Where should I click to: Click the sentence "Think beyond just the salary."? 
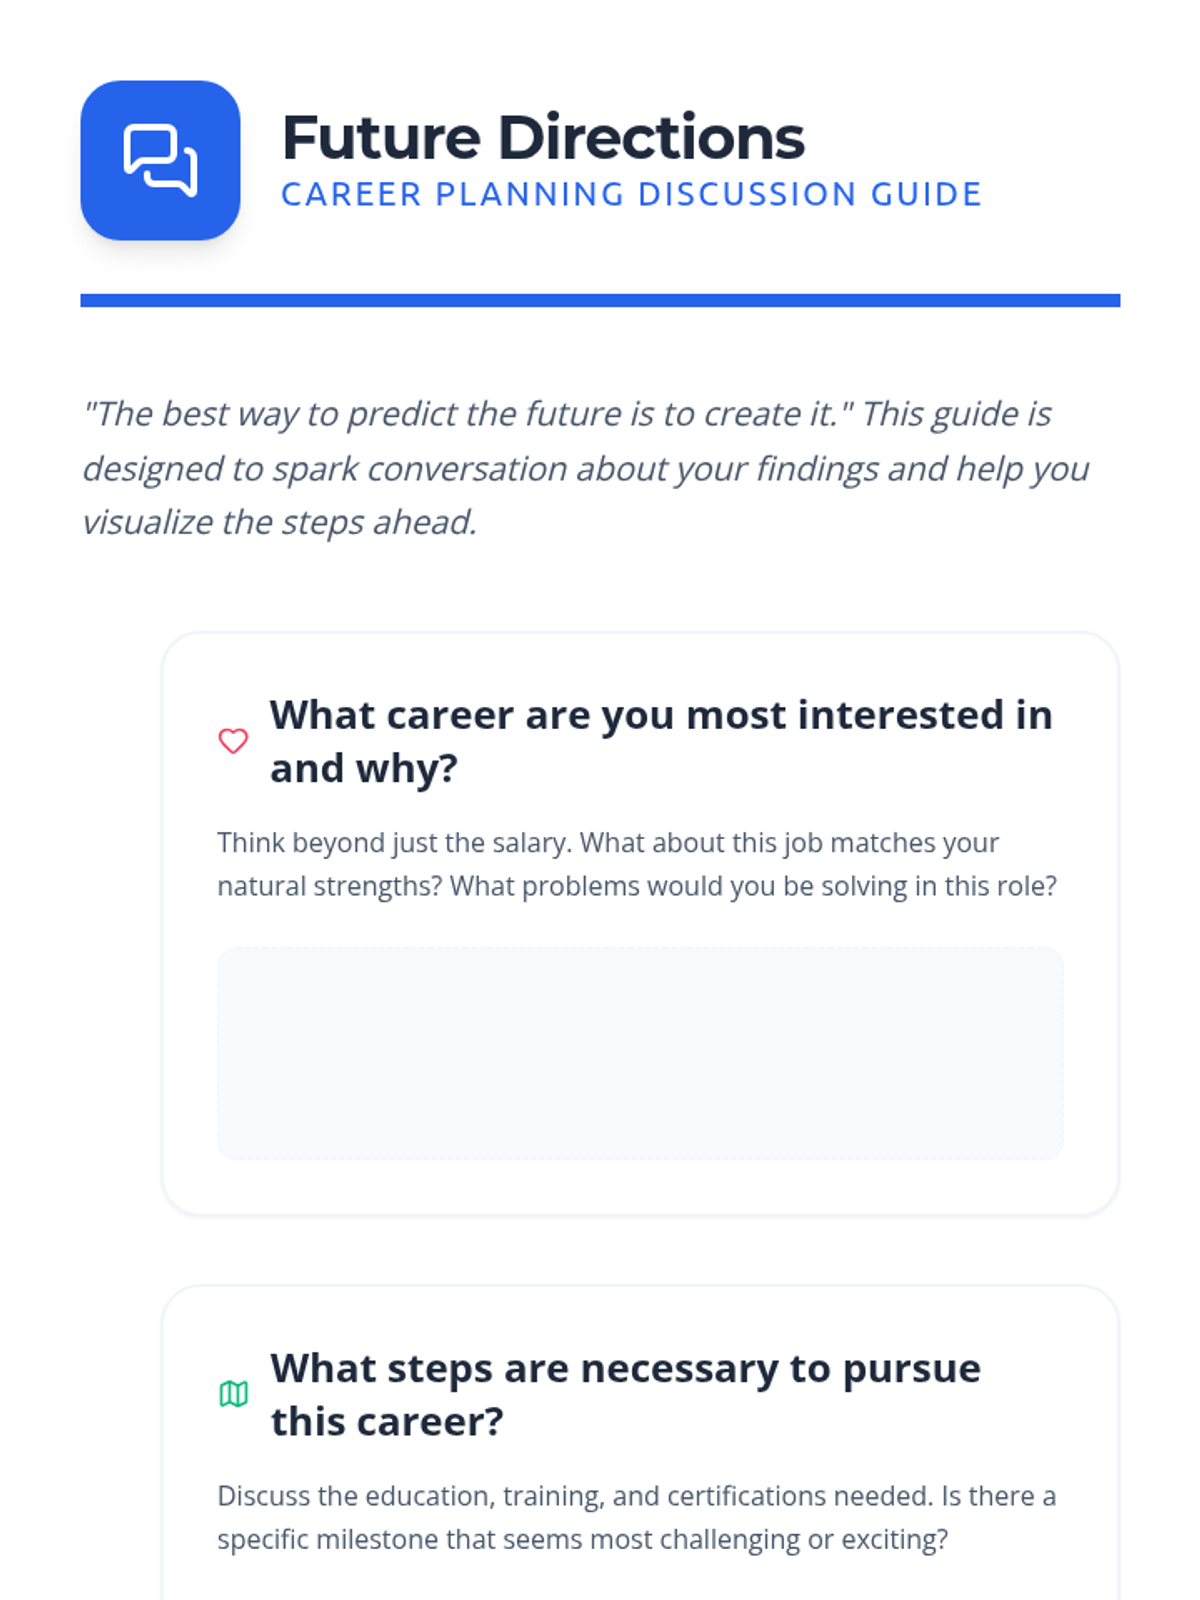(395, 843)
